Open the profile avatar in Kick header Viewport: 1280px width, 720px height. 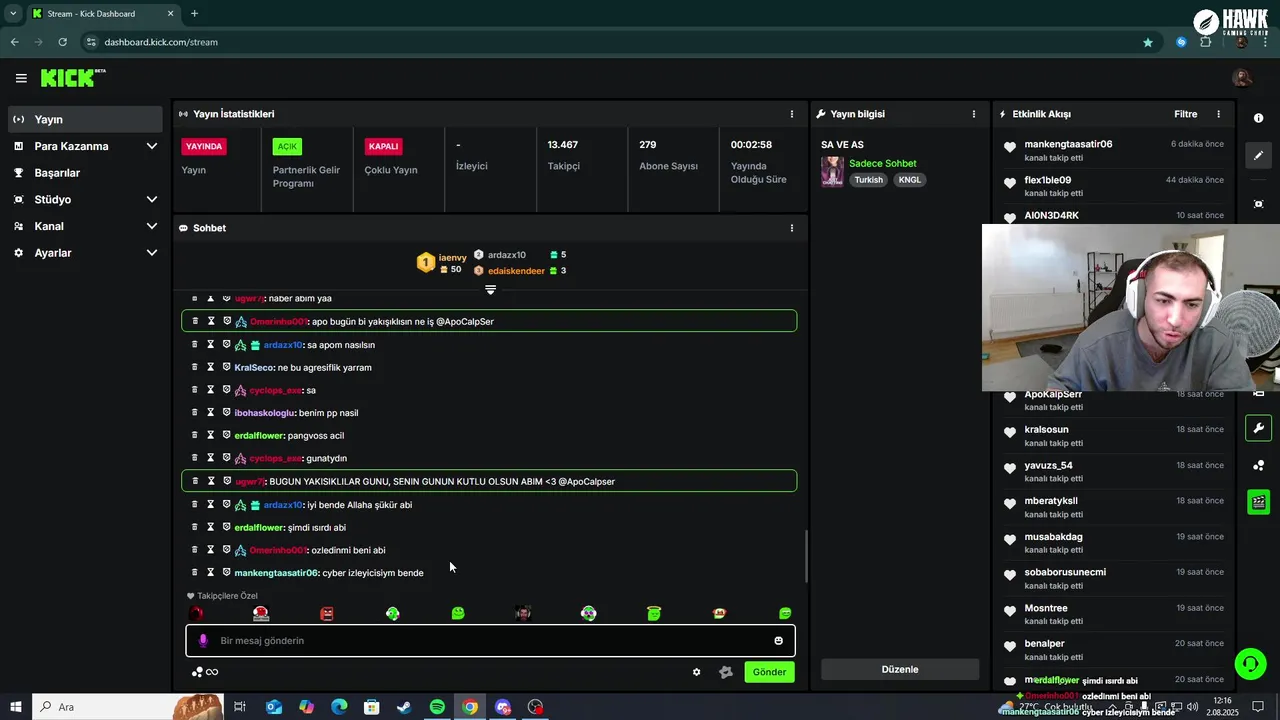[x=1242, y=78]
